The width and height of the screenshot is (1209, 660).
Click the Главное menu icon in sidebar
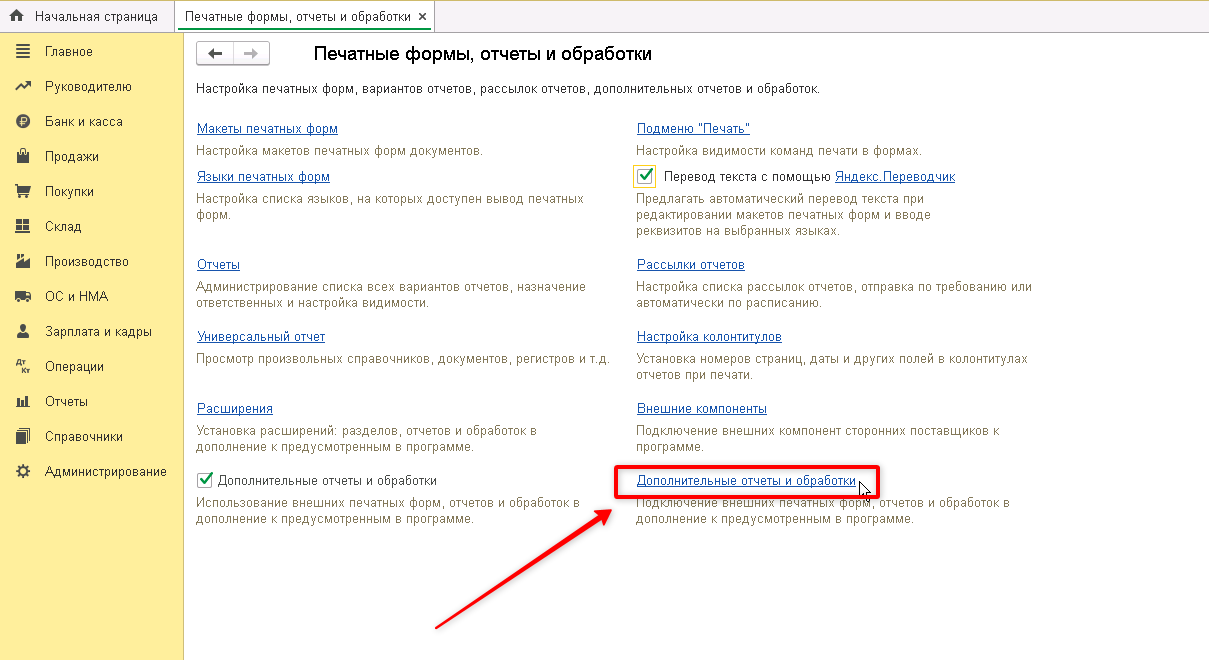23,52
